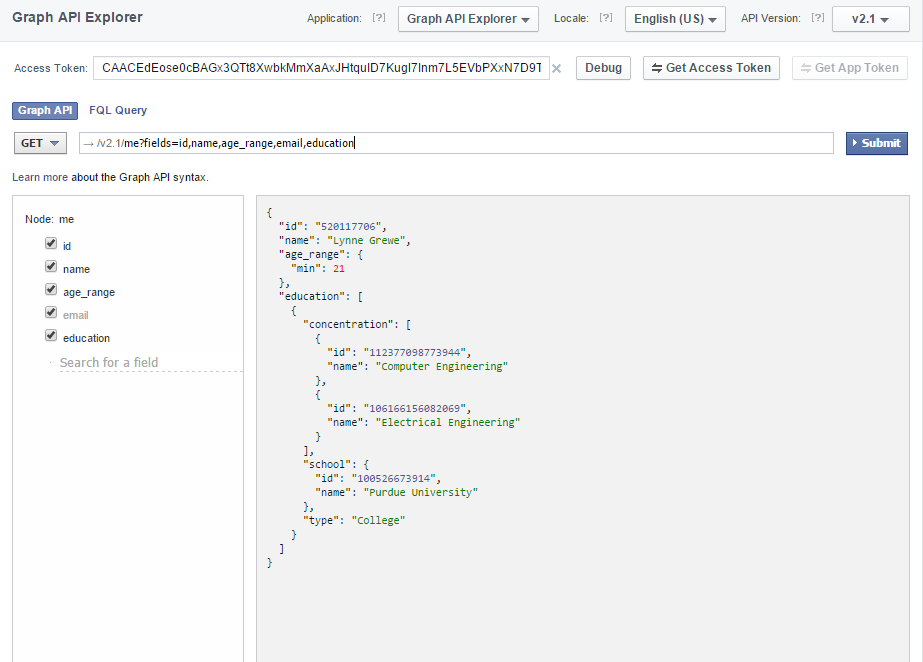Open the GET method dropdown

pyautogui.click(x=40, y=143)
